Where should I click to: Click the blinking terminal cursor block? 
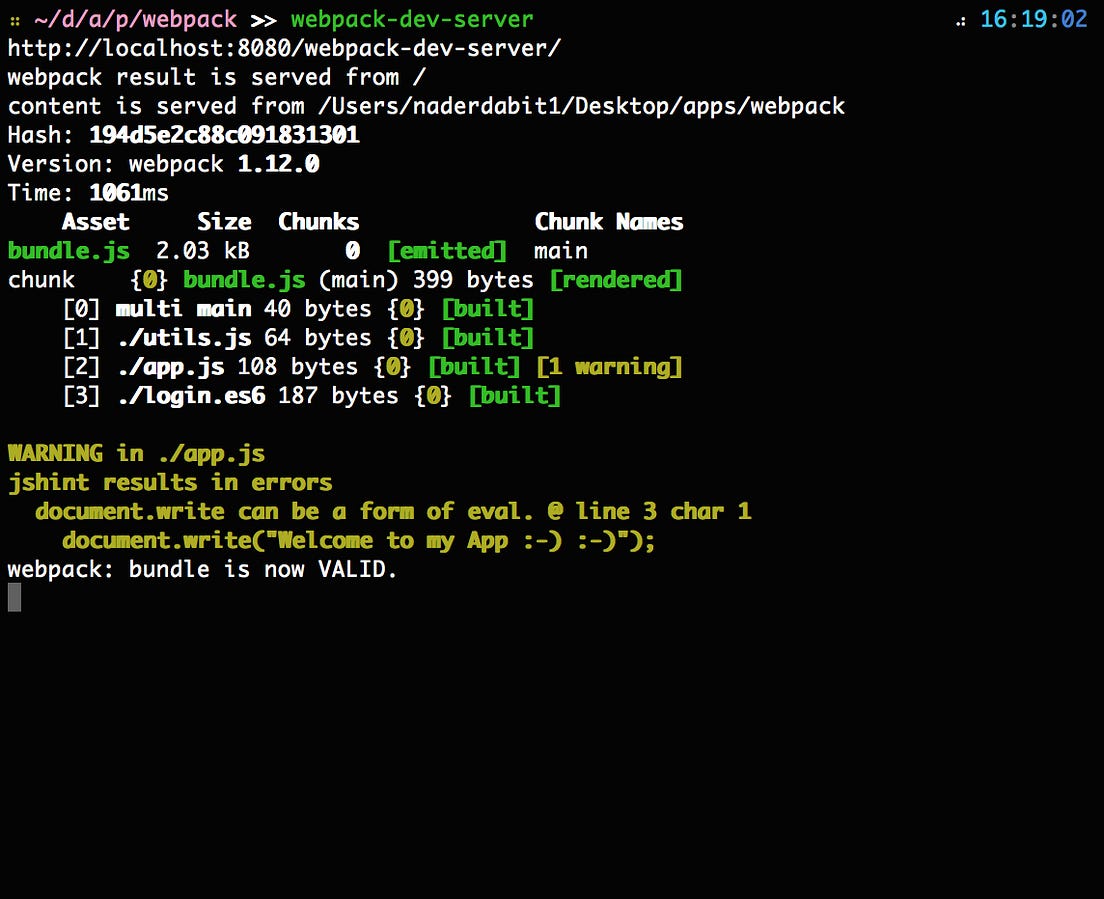14,597
